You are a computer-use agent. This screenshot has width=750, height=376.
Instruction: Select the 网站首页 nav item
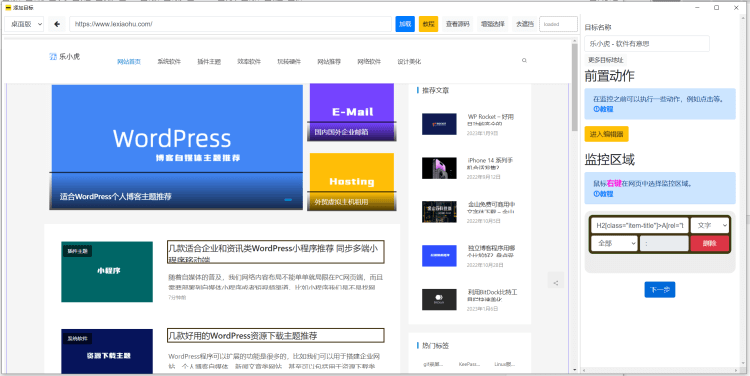(129, 62)
